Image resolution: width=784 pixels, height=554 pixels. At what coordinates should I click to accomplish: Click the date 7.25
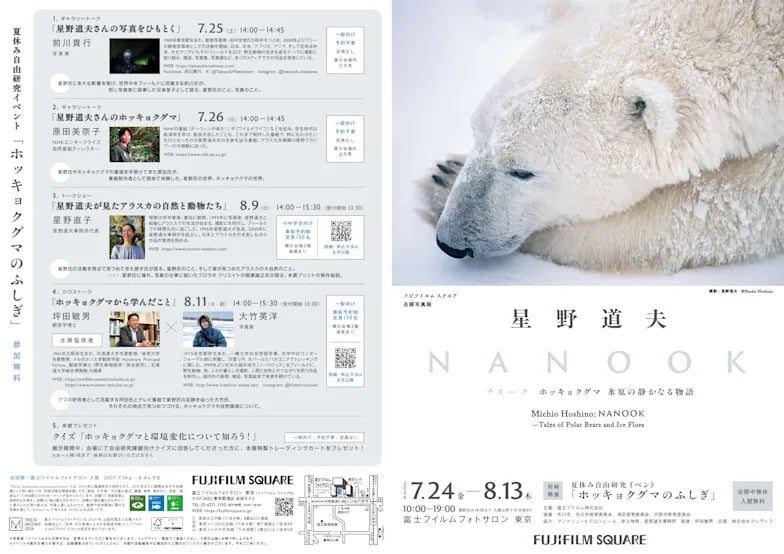coord(210,28)
